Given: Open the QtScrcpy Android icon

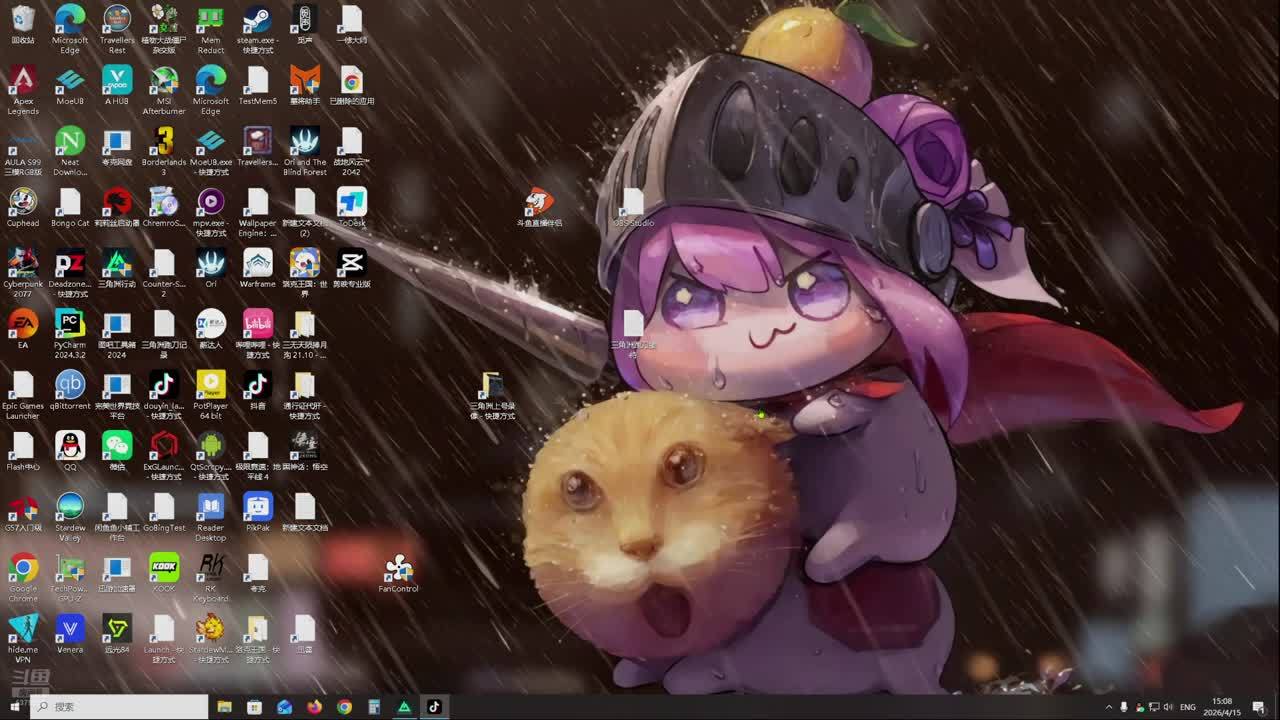Looking at the screenshot, I should [x=210, y=446].
